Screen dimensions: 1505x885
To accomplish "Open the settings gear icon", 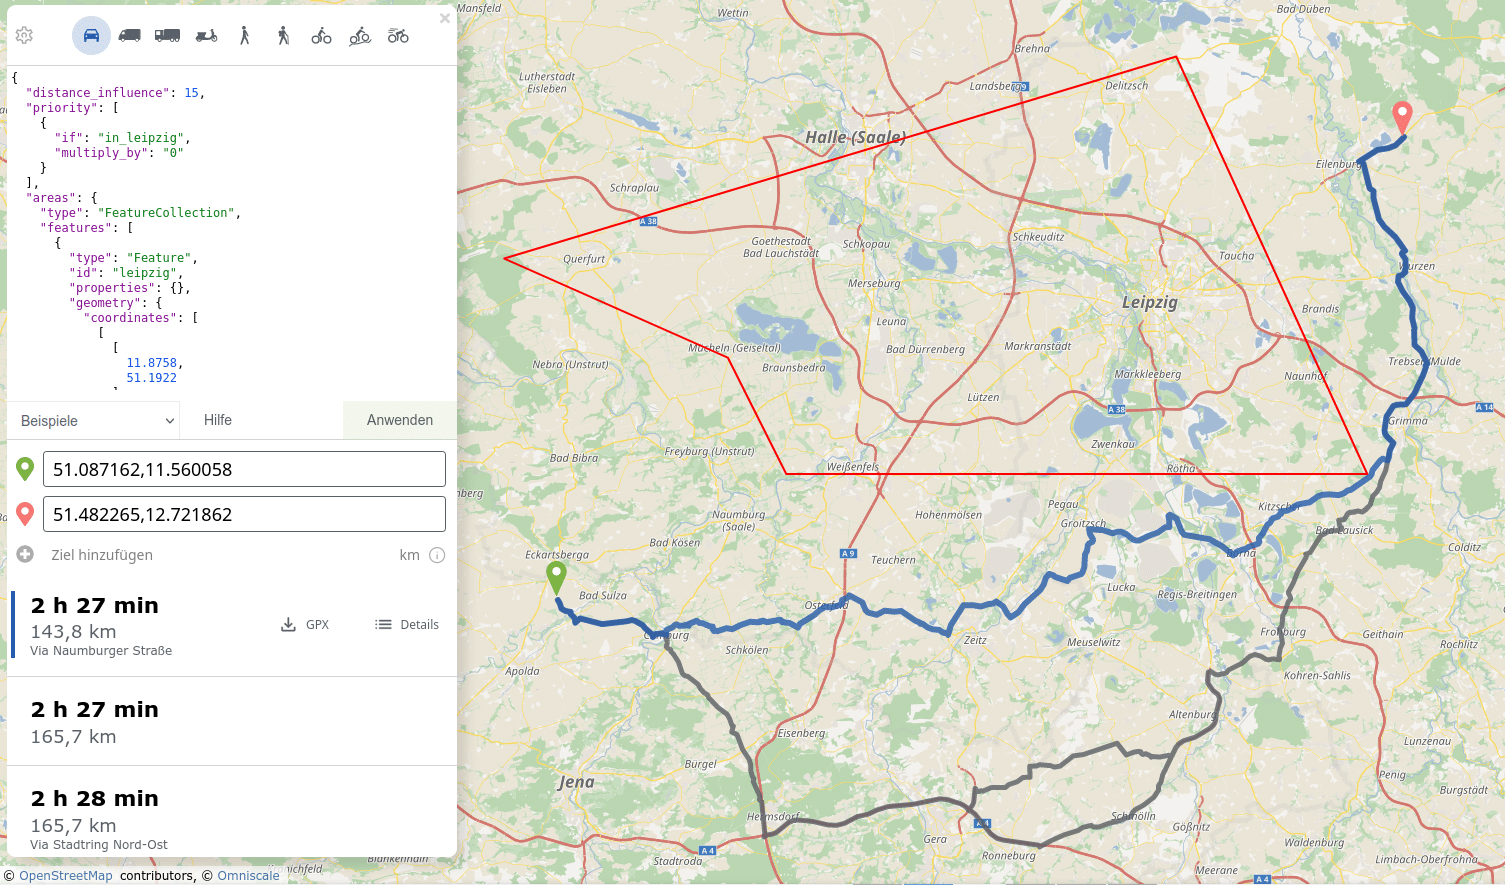I will click(25, 36).
